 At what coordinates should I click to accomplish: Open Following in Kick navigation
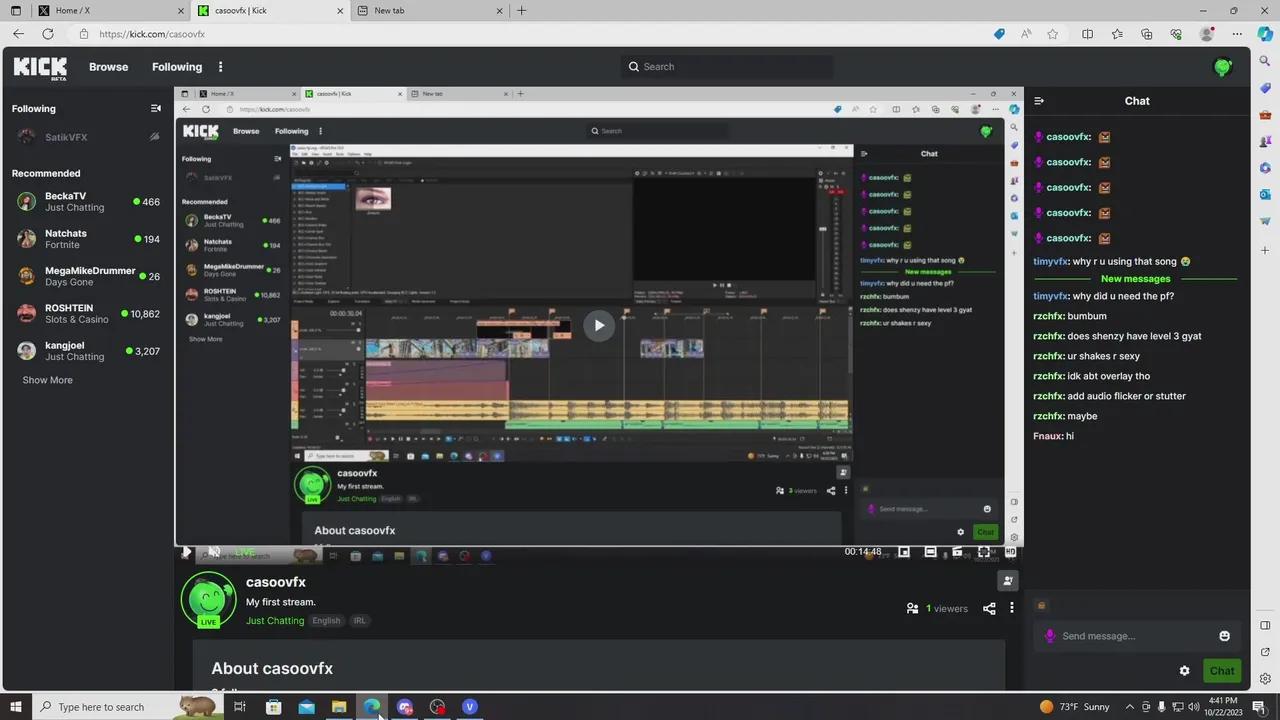pos(177,67)
